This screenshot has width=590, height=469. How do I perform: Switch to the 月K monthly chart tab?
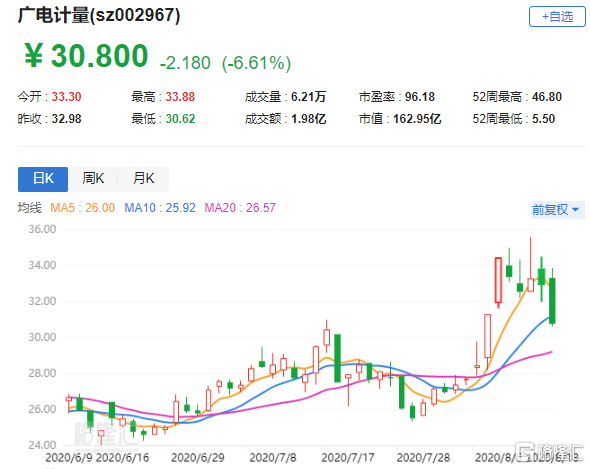143,179
